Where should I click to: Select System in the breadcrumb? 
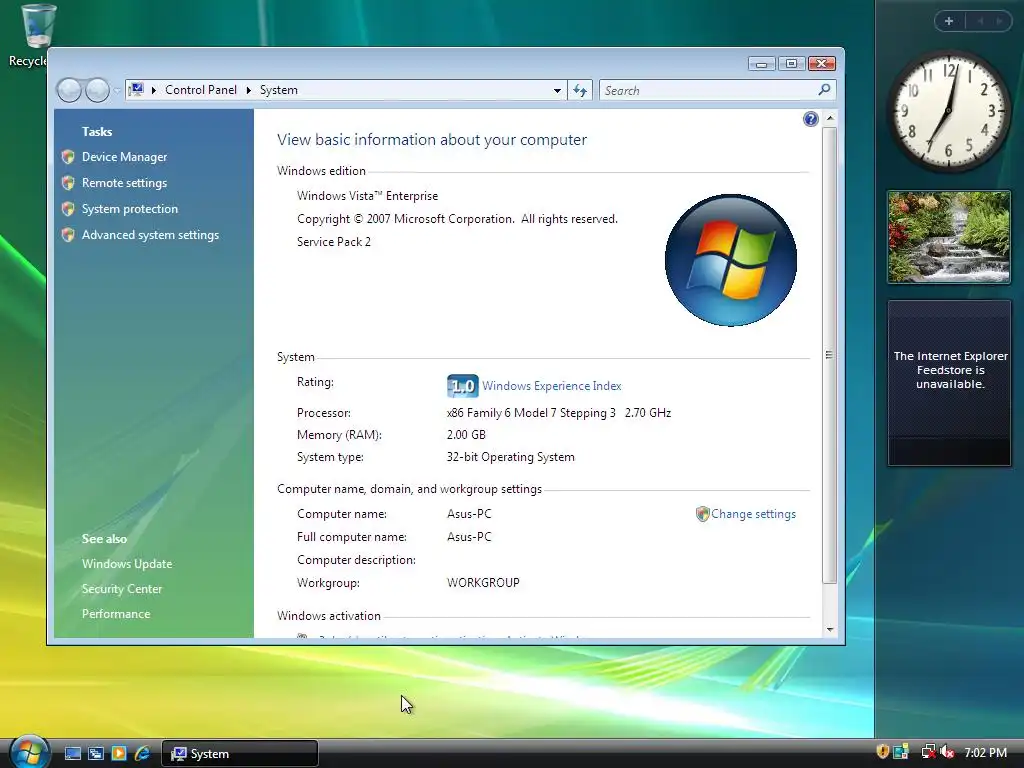pos(279,90)
